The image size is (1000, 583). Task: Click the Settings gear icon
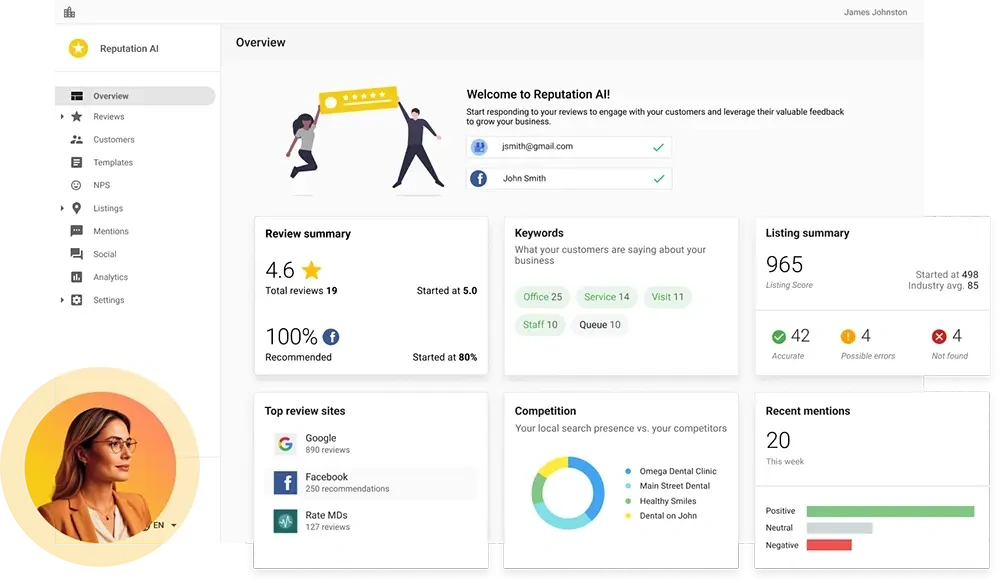pyautogui.click(x=77, y=300)
